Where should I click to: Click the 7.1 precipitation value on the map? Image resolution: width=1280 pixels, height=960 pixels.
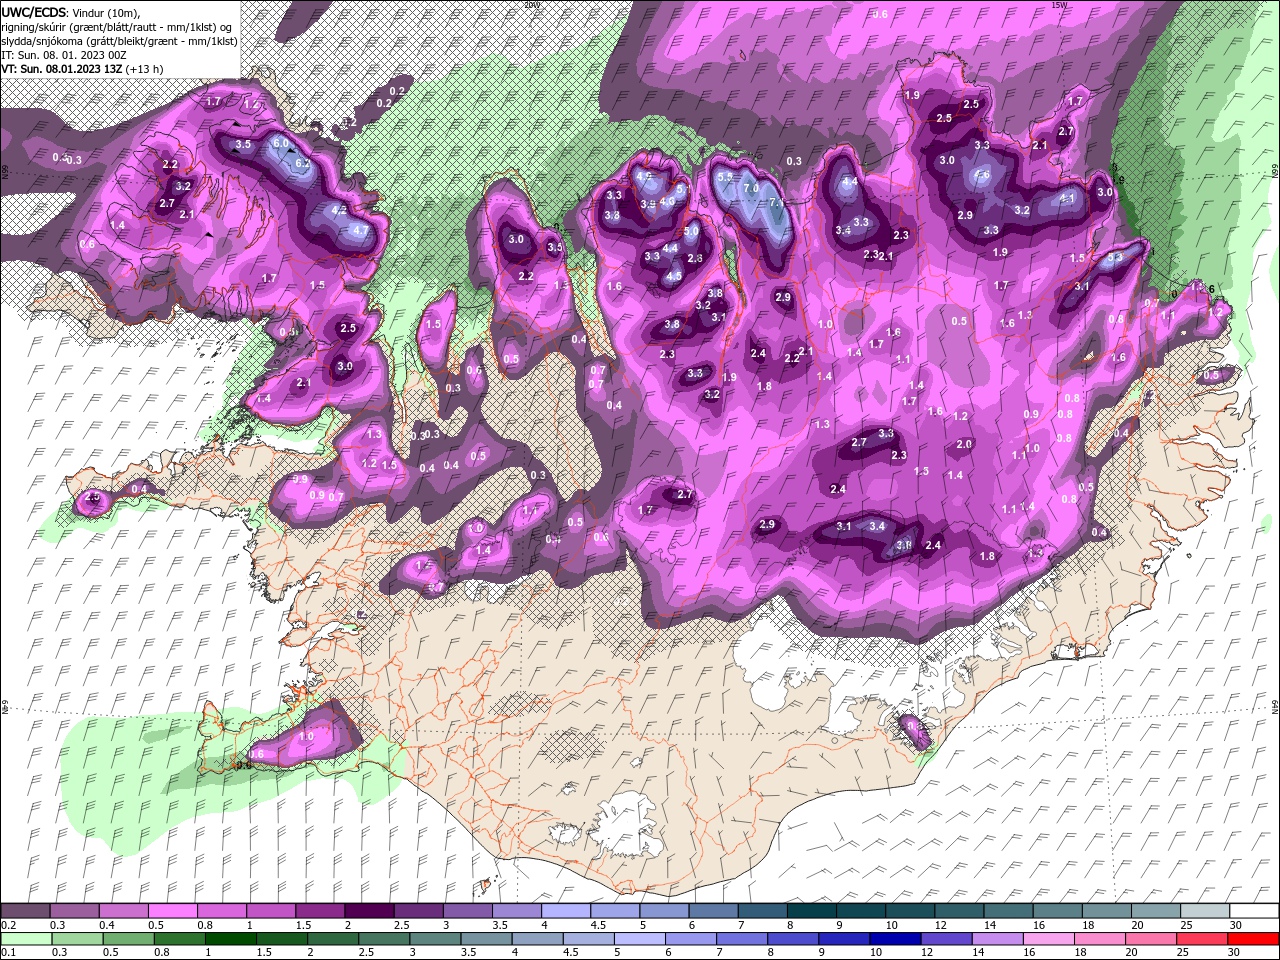pos(777,202)
